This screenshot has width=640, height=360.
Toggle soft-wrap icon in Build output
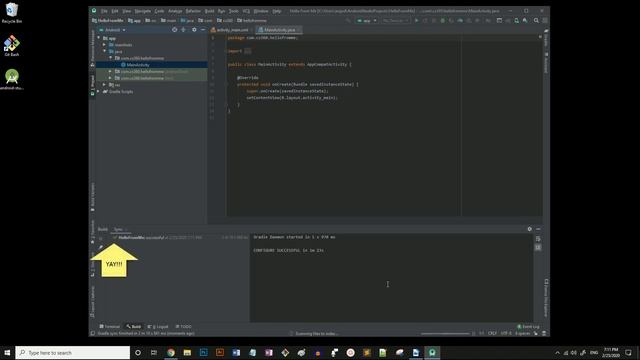click(538, 239)
